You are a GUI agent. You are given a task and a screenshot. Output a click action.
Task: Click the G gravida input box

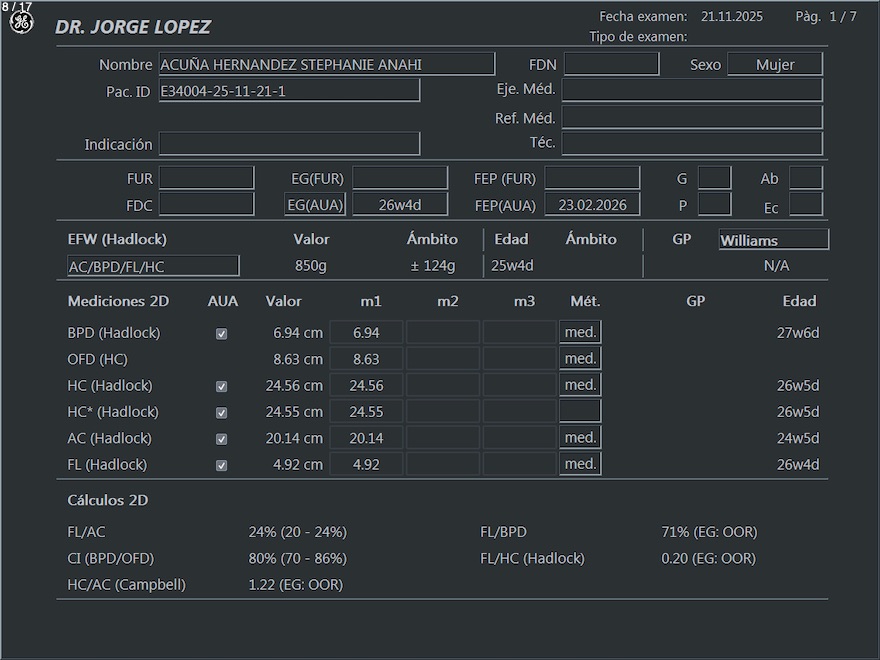click(714, 178)
